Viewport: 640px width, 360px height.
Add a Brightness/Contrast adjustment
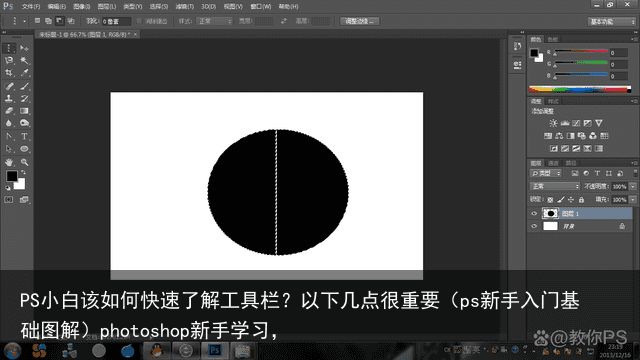click(x=553, y=123)
